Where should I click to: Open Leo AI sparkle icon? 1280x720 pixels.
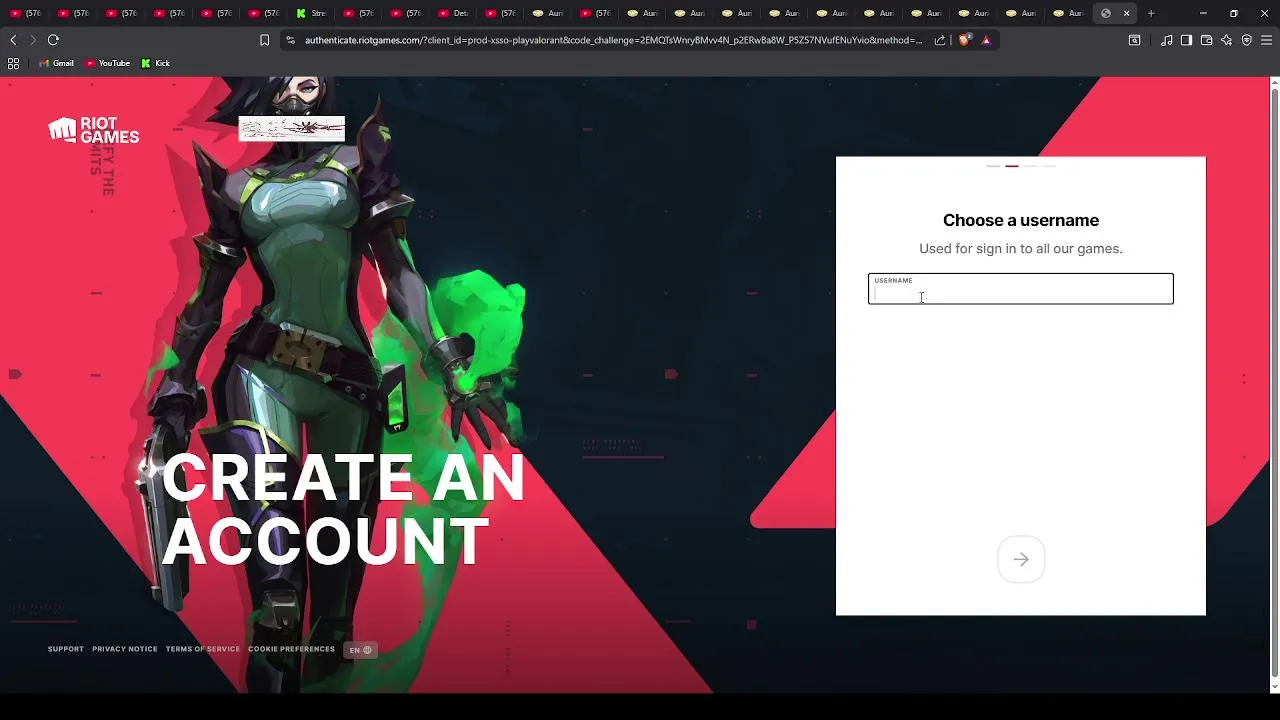1226,40
